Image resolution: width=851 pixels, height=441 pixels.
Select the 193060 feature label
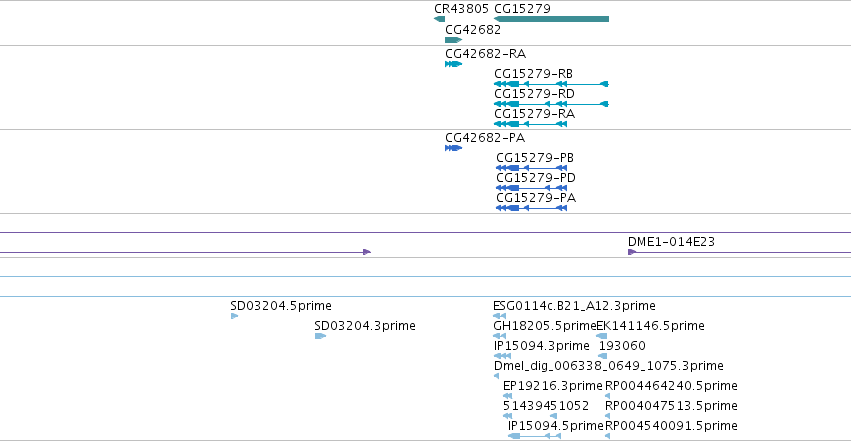tap(622, 346)
